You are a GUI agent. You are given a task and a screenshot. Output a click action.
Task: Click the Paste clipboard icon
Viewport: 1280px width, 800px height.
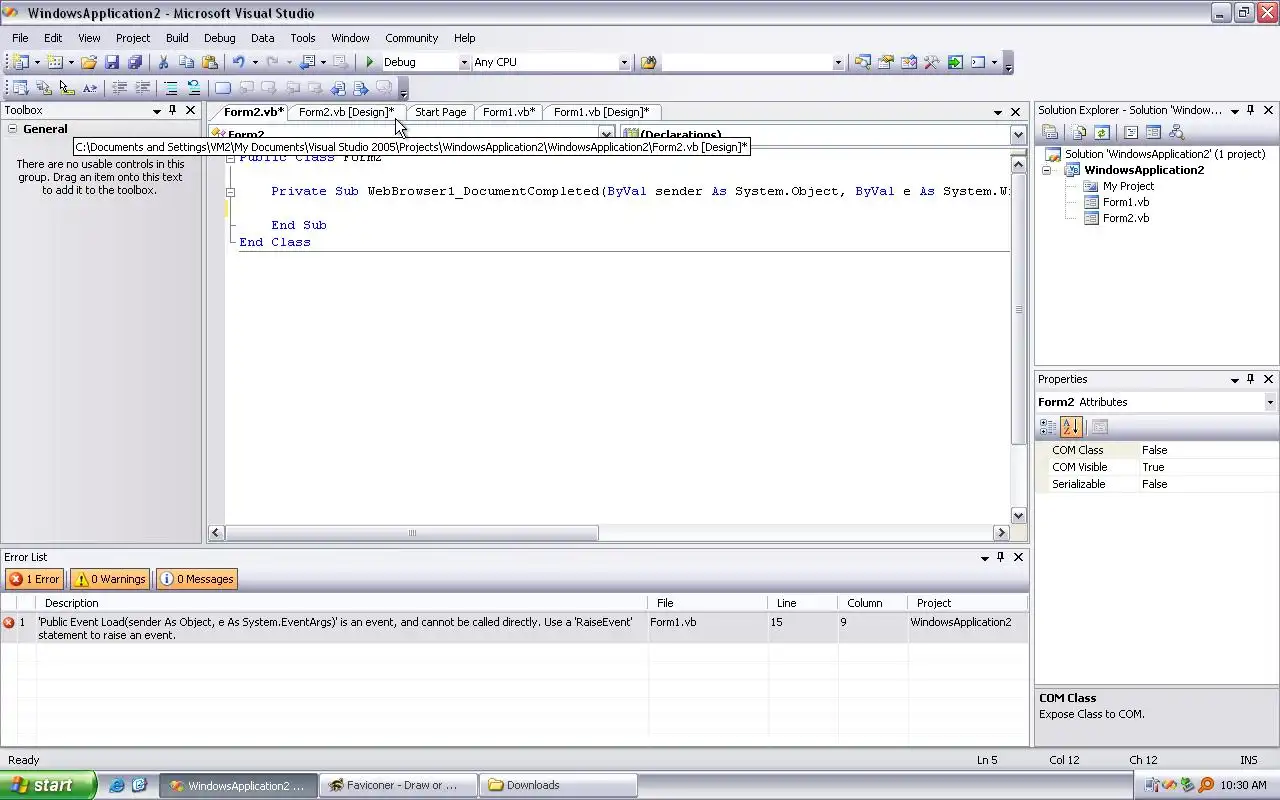(209, 62)
